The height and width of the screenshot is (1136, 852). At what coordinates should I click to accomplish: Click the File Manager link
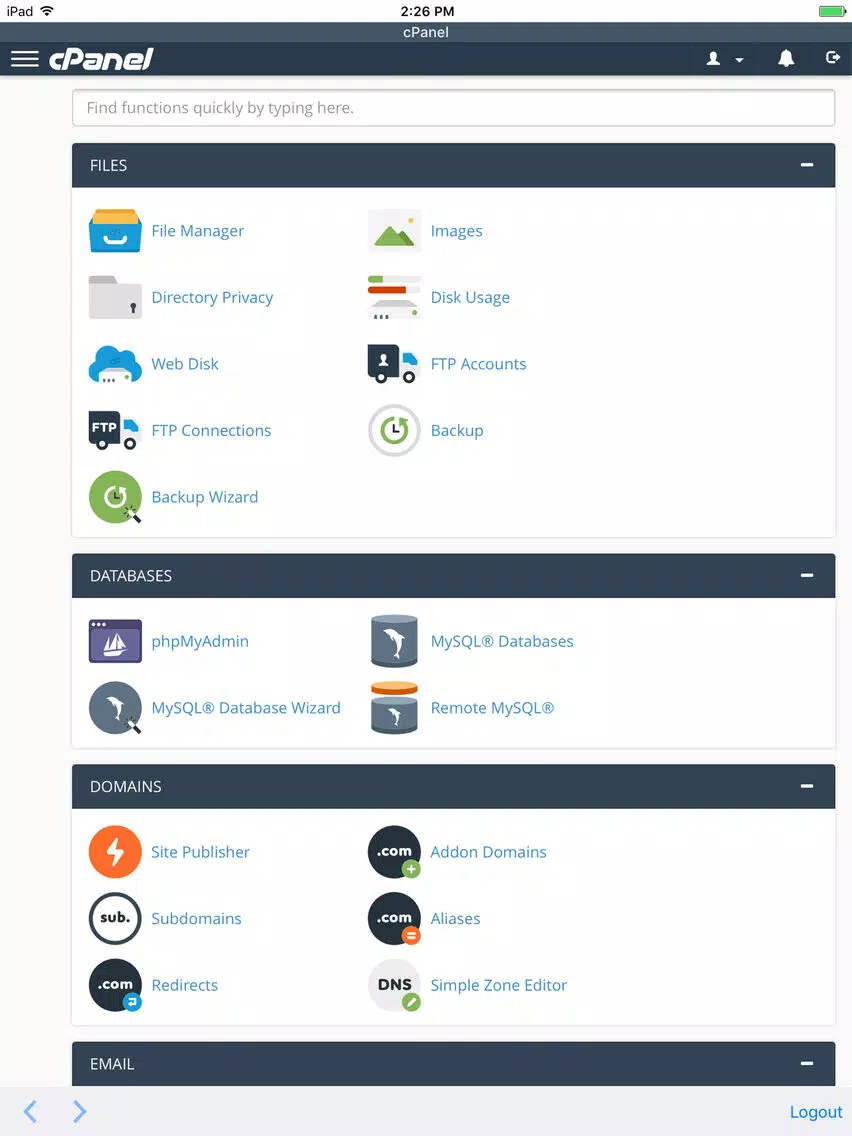coord(198,231)
